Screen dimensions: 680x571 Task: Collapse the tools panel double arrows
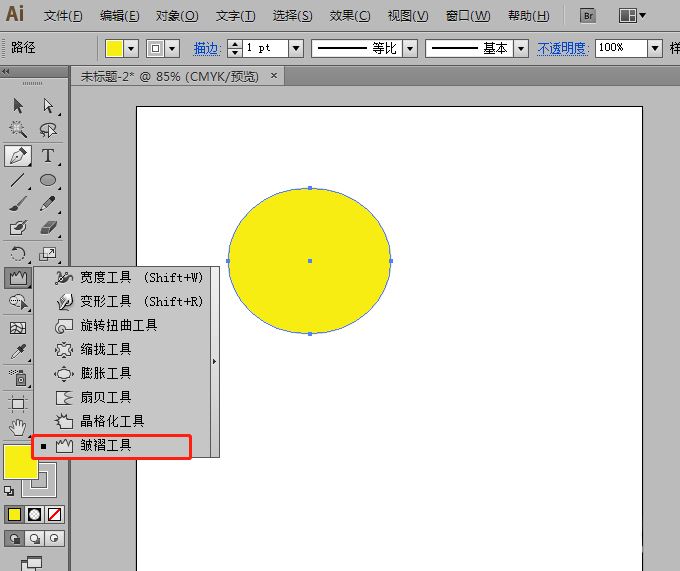[5, 71]
